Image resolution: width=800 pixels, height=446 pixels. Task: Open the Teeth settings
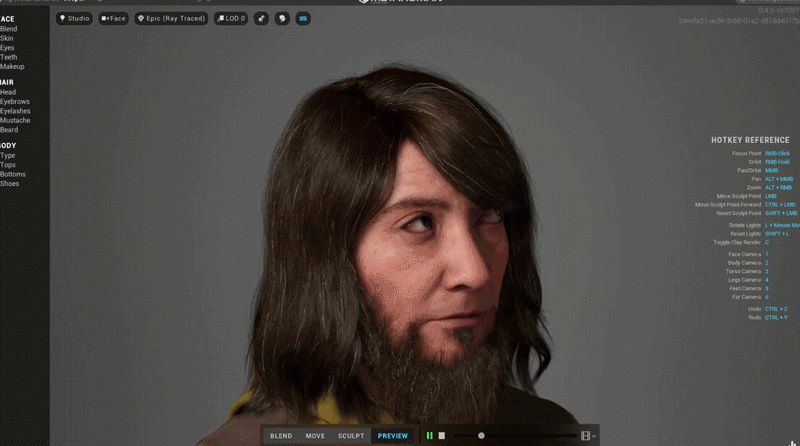click(x=9, y=57)
